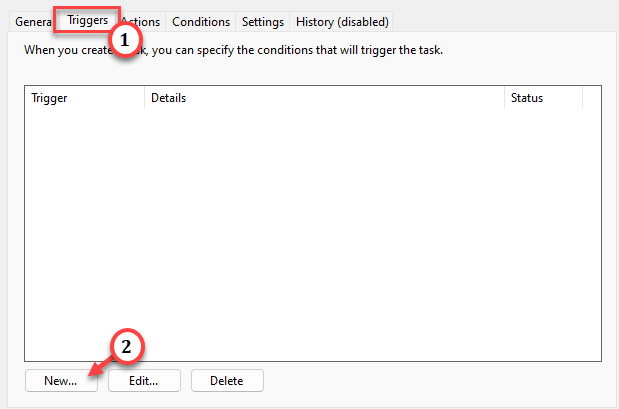Switch to the General tab
Viewport: 619px width, 409px height.
(32, 22)
